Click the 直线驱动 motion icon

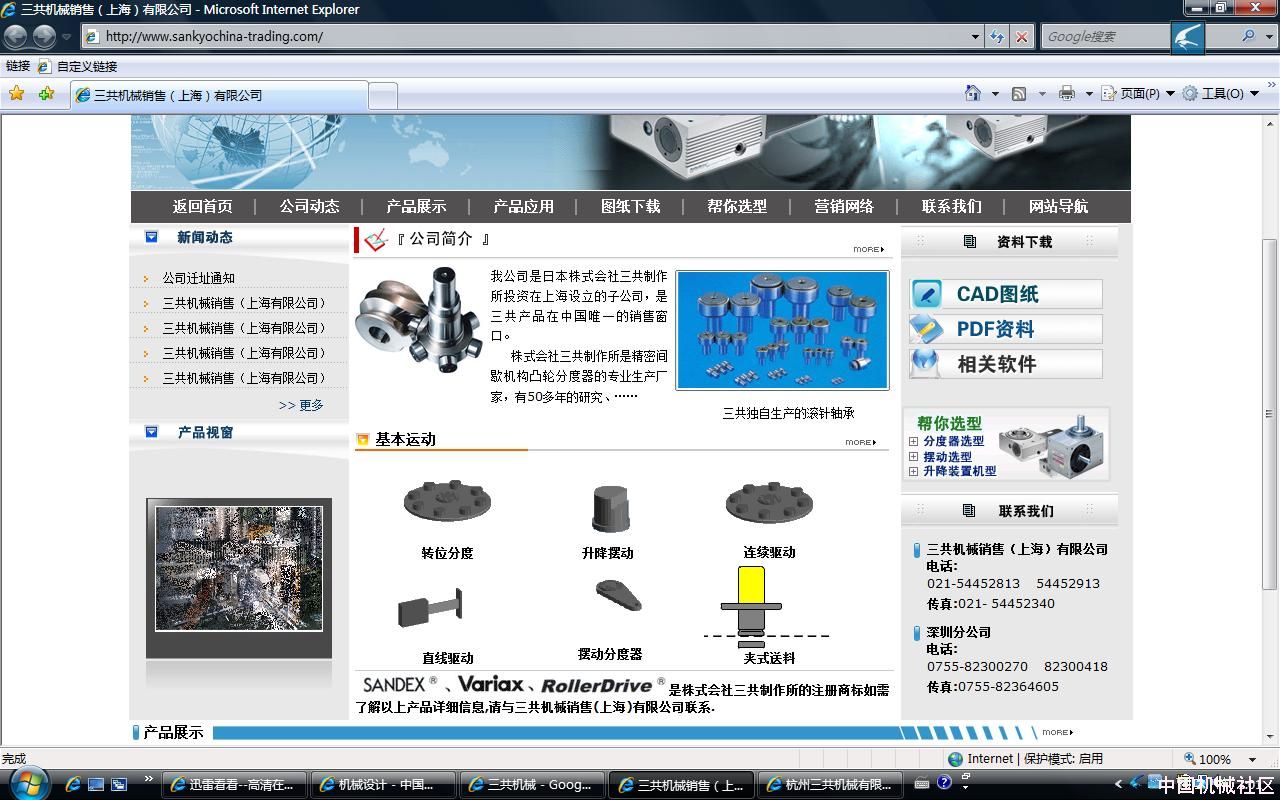click(431, 608)
